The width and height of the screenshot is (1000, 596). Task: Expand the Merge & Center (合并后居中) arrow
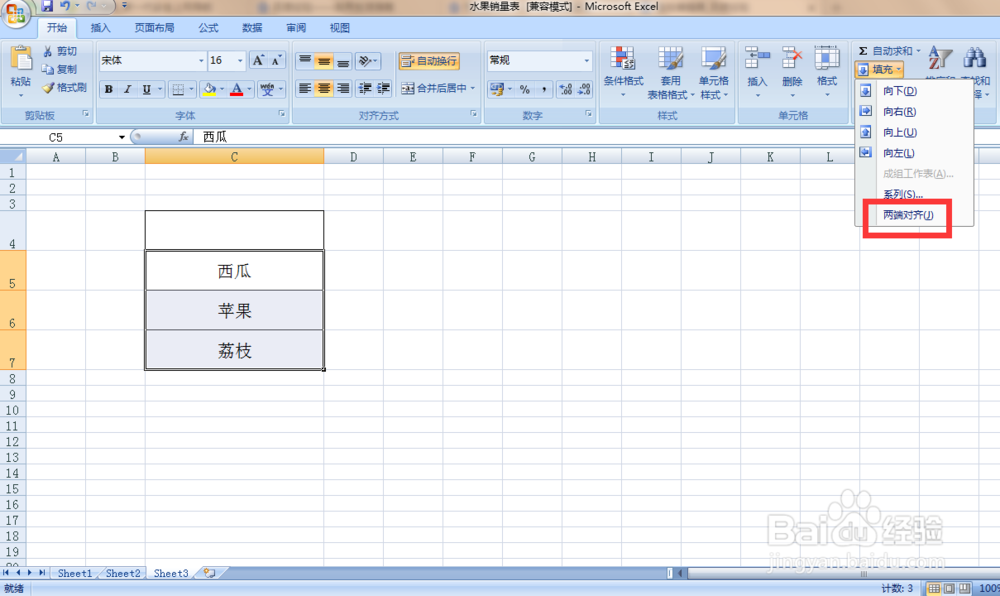pyautogui.click(x=473, y=89)
